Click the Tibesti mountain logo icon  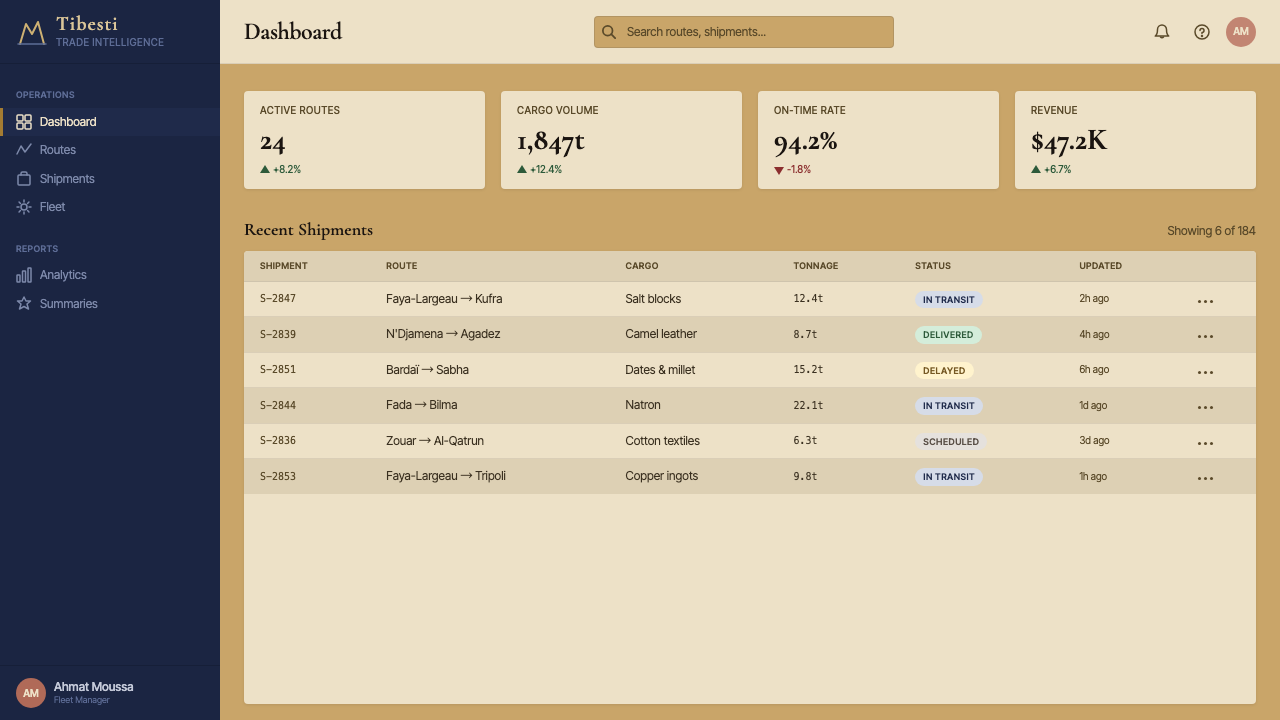[32, 32]
